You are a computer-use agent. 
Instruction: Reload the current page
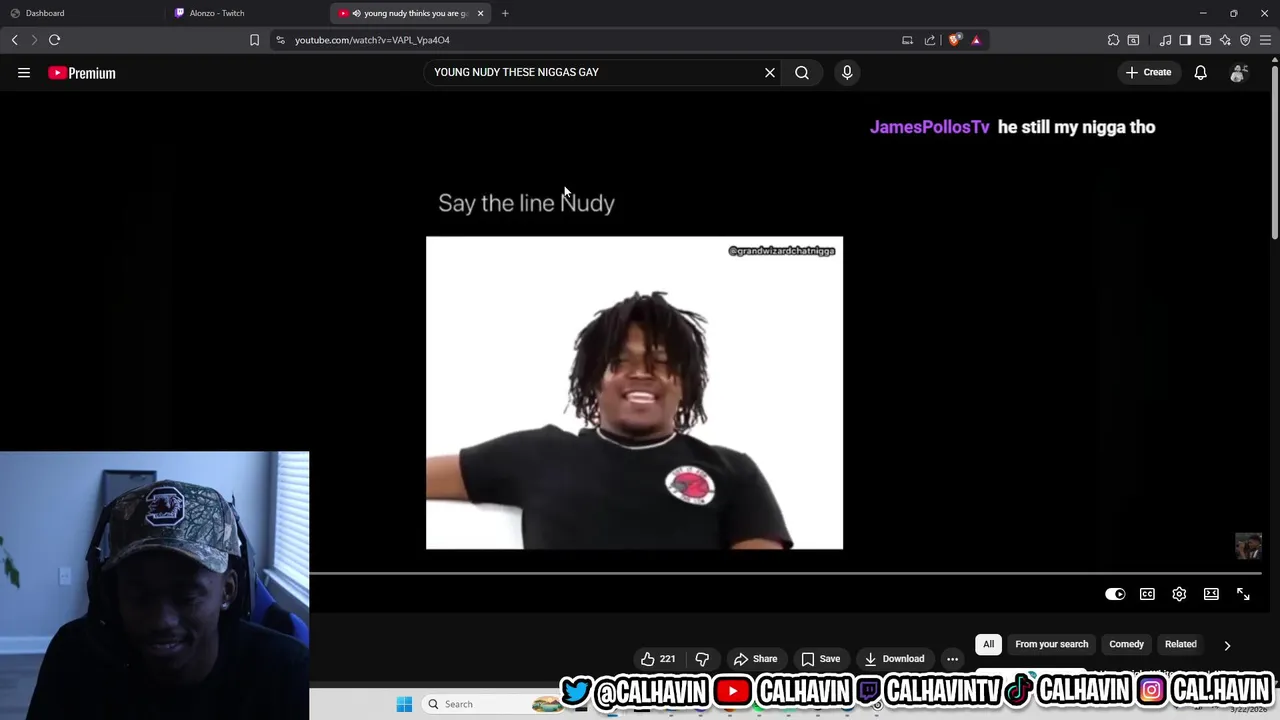(x=54, y=40)
